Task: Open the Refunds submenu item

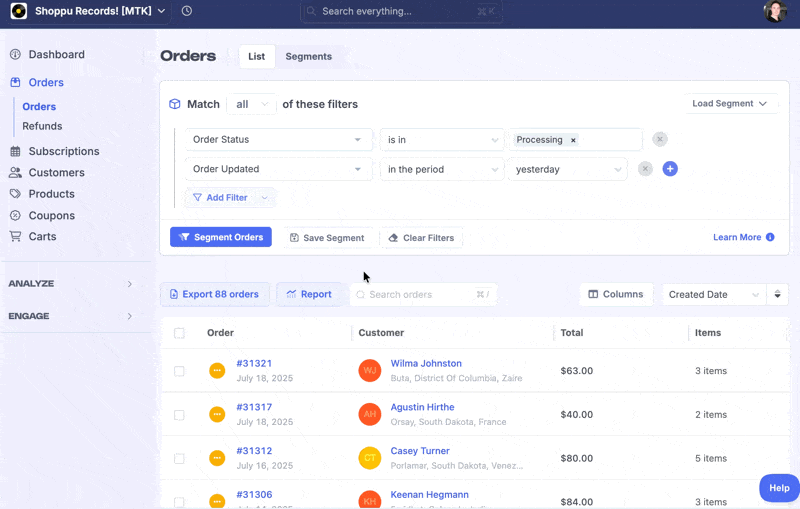Action: click(x=42, y=126)
